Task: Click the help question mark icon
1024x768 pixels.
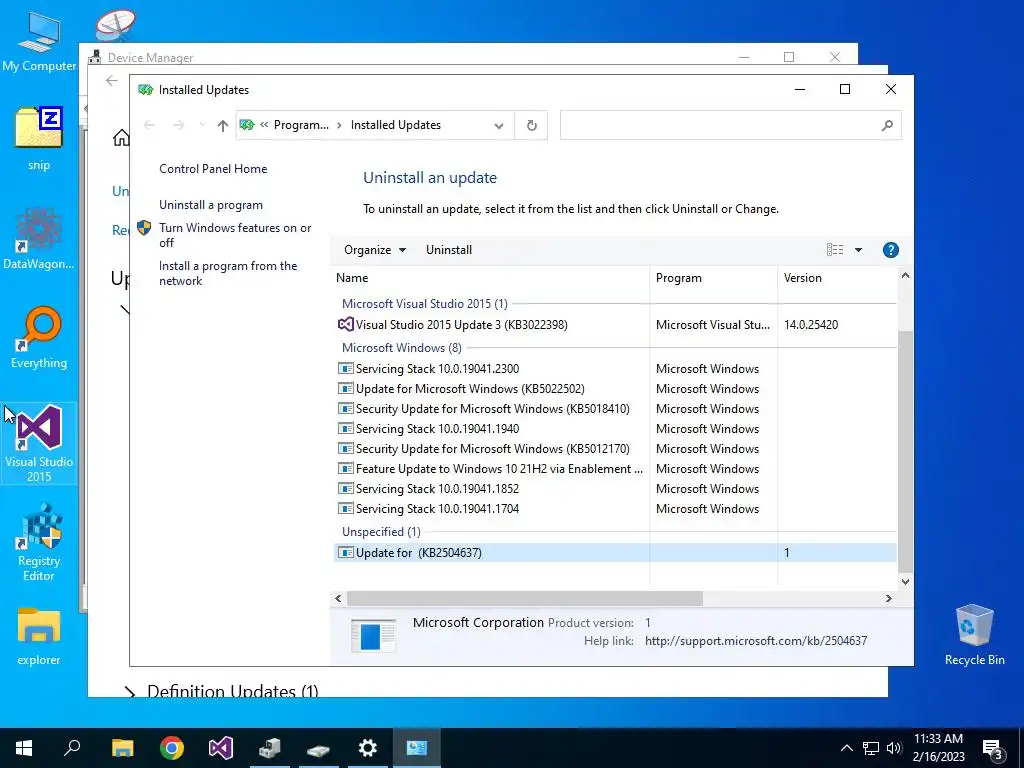Action: click(891, 250)
